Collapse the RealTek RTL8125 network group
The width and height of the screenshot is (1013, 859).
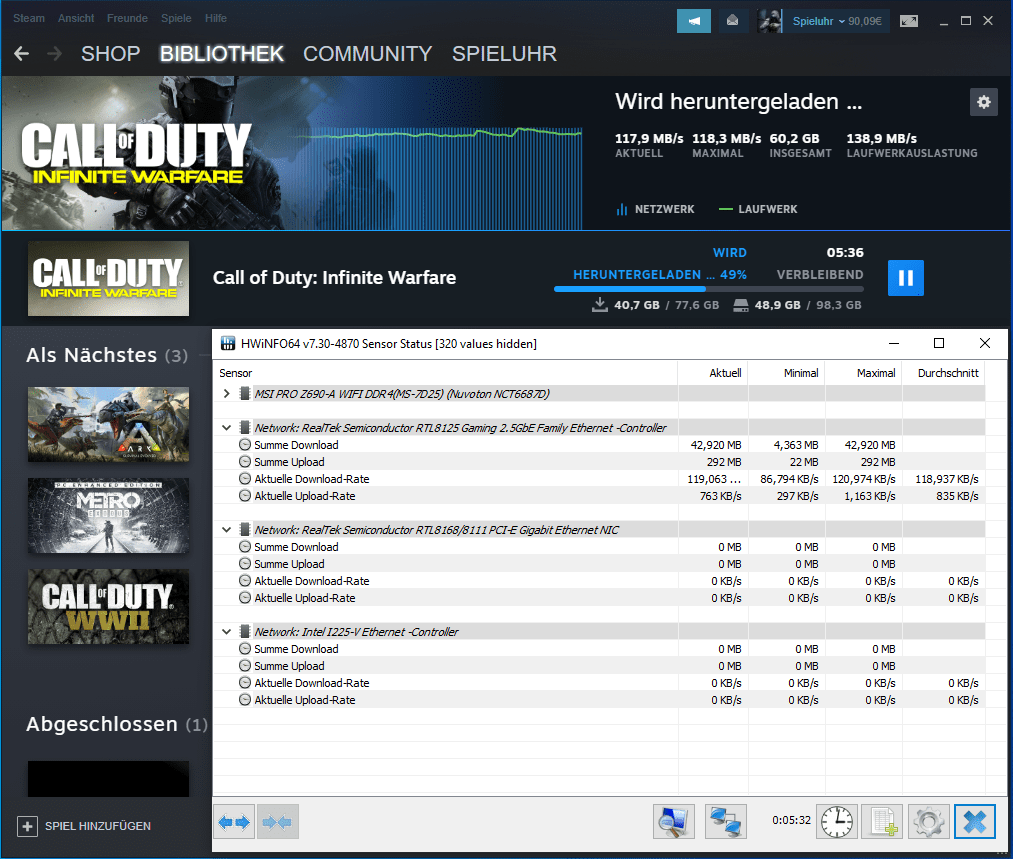[x=226, y=428]
